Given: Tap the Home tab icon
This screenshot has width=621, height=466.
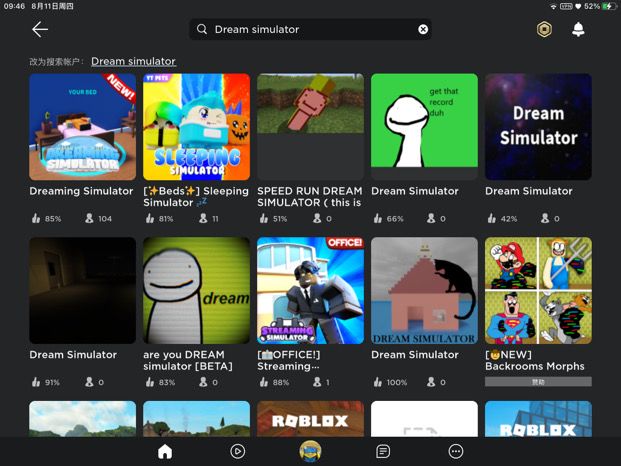Looking at the screenshot, I should click(x=165, y=451).
